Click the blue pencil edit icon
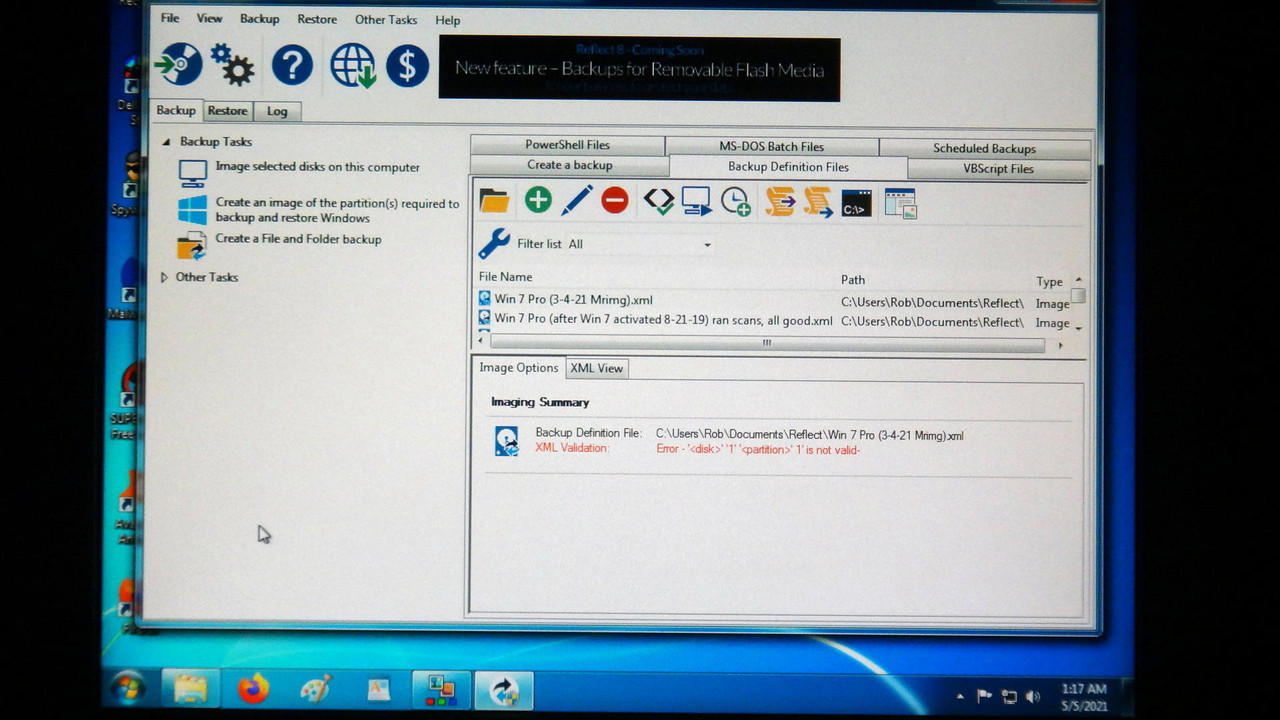This screenshot has width=1280, height=720. click(577, 200)
